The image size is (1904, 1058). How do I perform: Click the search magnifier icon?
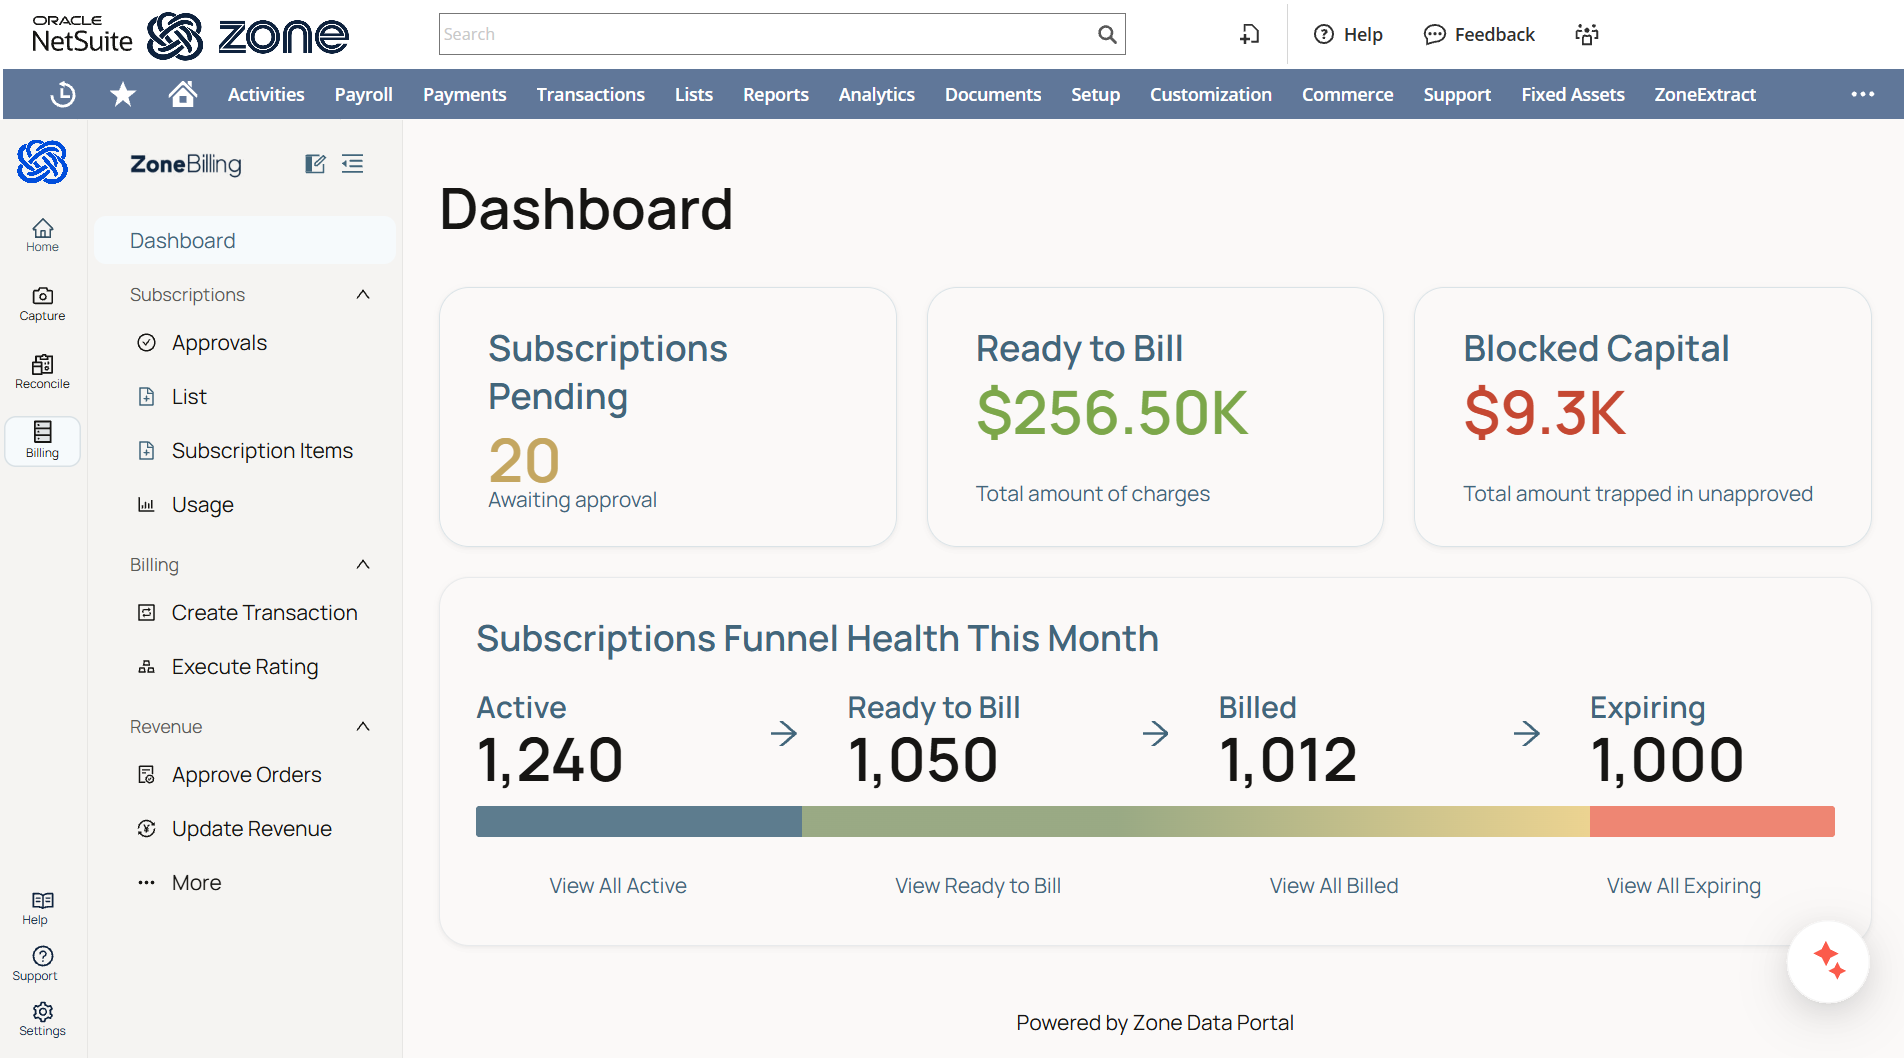click(x=1107, y=34)
